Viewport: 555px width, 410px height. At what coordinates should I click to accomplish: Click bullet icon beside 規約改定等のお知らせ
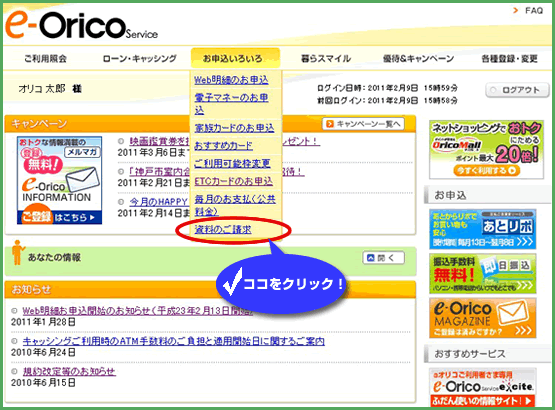click(14, 371)
